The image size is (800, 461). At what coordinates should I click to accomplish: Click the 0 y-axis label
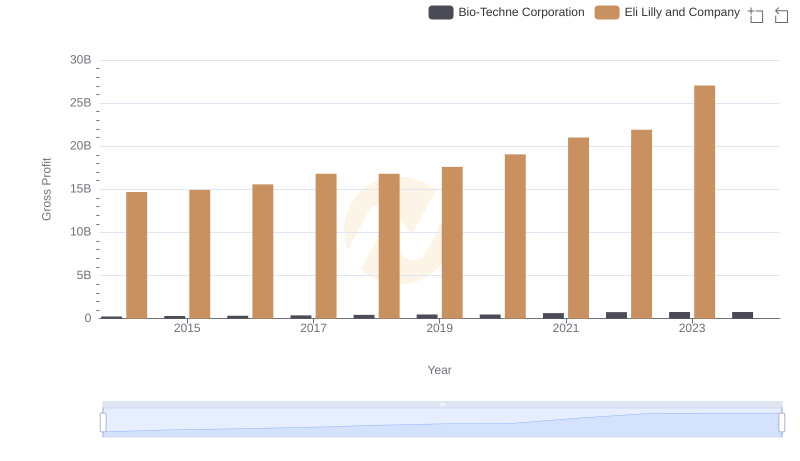point(88,318)
